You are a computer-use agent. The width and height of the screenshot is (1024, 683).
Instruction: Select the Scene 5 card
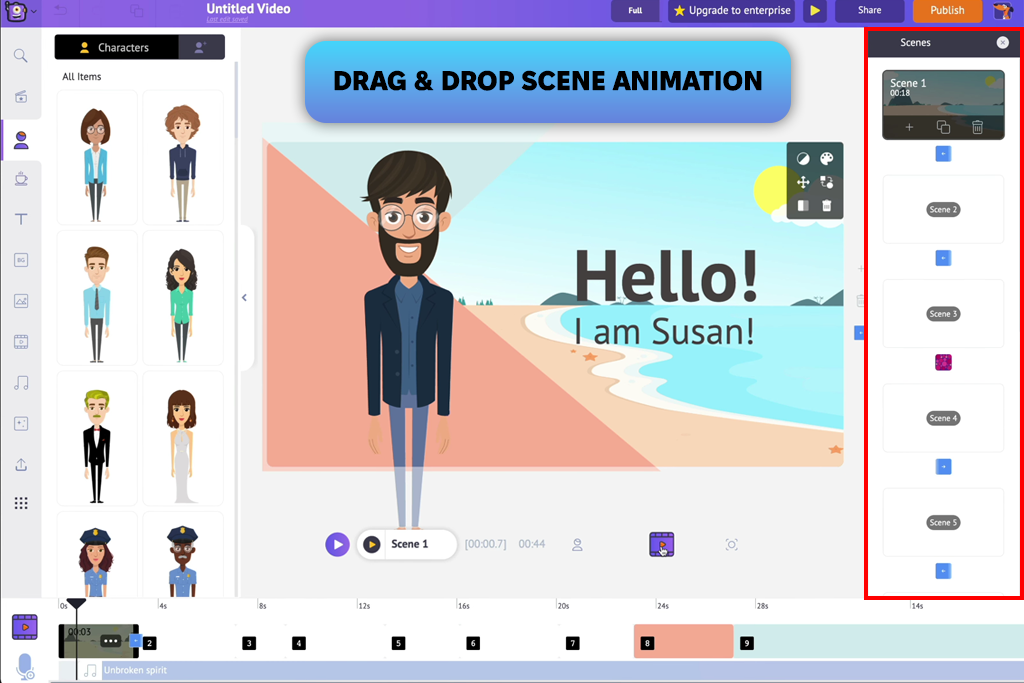[x=943, y=522]
